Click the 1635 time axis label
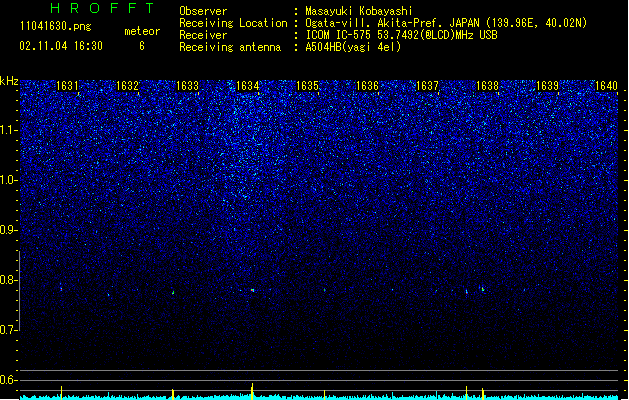Image resolution: width=629 pixels, height=400 pixels. point(307,86)
